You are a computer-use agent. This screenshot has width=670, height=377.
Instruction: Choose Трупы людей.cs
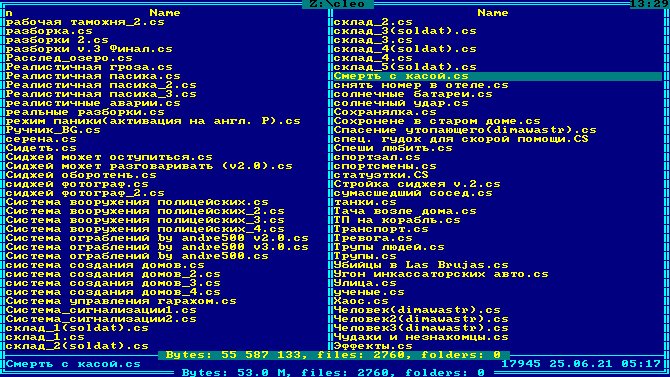coord(389,247)
